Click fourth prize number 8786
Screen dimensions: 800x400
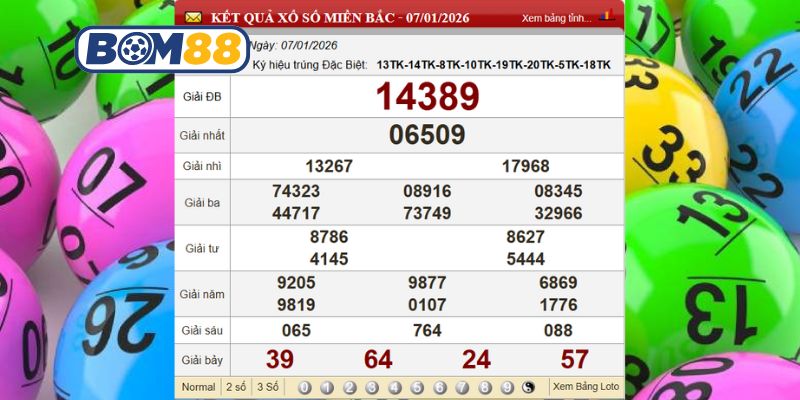click(x=329, y=237)
